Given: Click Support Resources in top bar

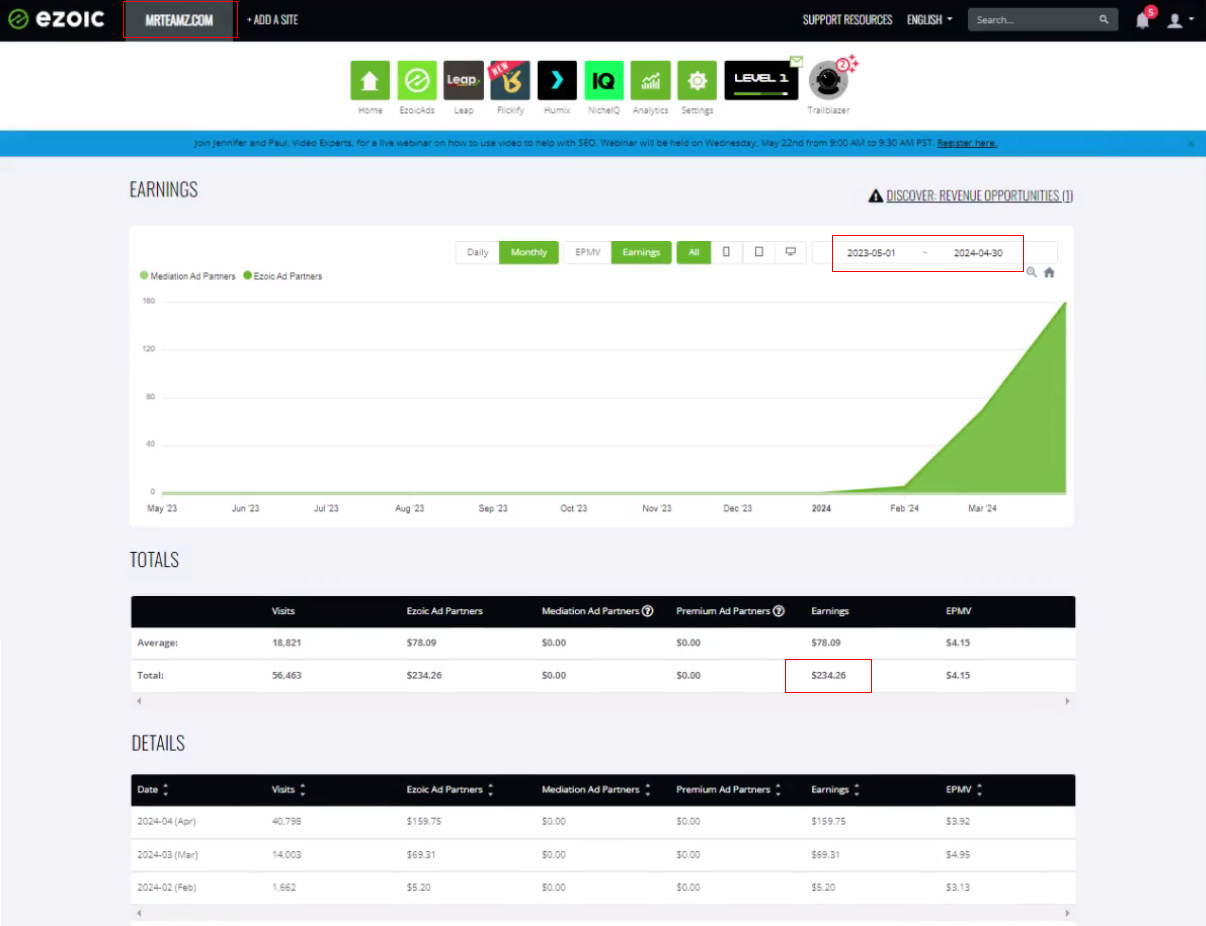Looking at the screenshot, I should (x=847, y=20).
